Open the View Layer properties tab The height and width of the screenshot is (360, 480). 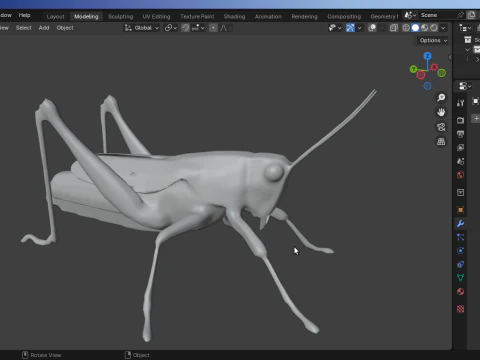click(460, 148)
